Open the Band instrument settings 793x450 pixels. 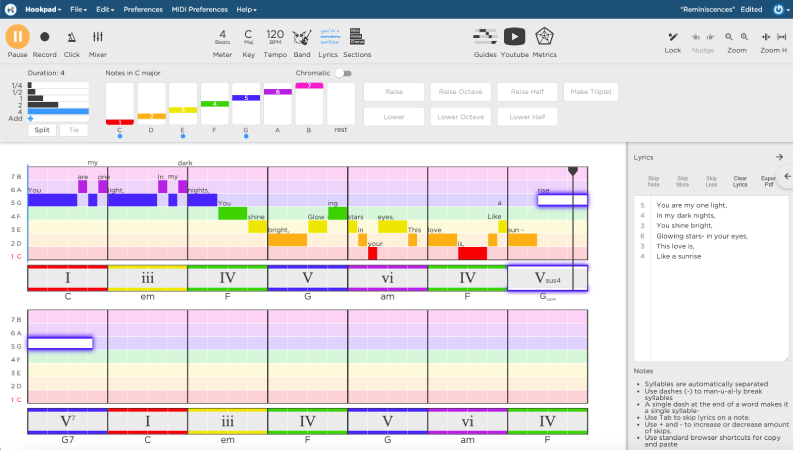(x=301, y=37)
